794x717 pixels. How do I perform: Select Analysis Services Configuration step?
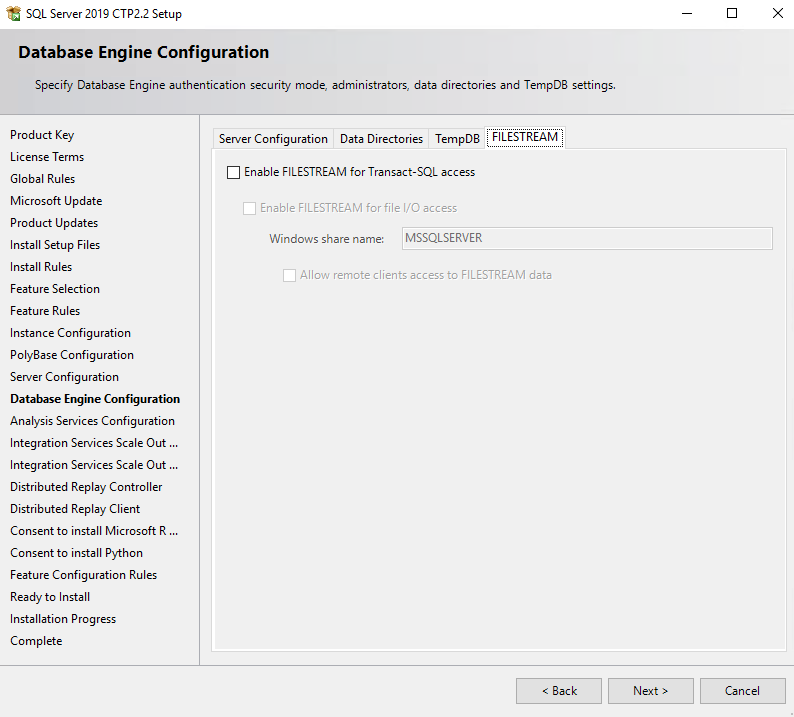[x=93, y=421]
